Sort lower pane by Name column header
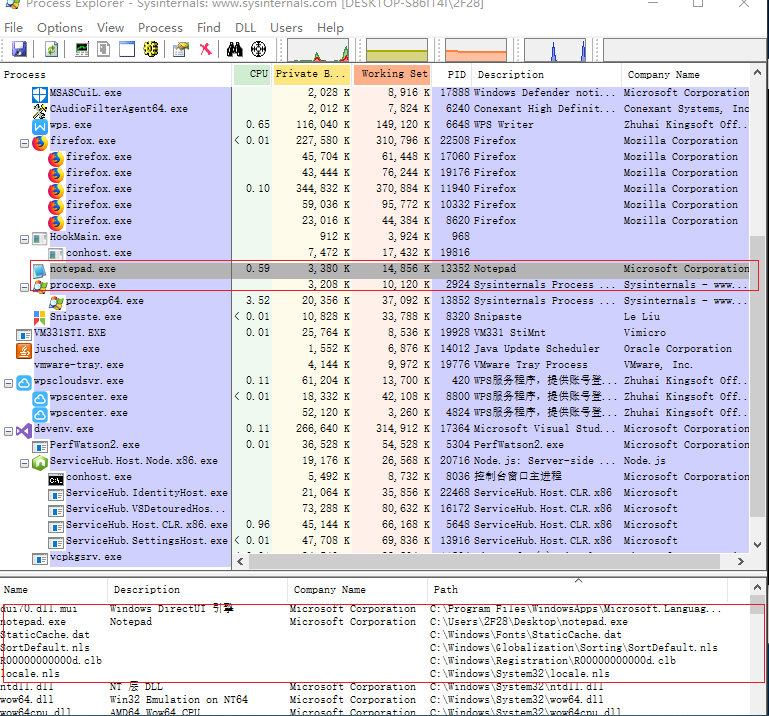The height and width of the screenshot is (716, 769). [x=53, y=590]
